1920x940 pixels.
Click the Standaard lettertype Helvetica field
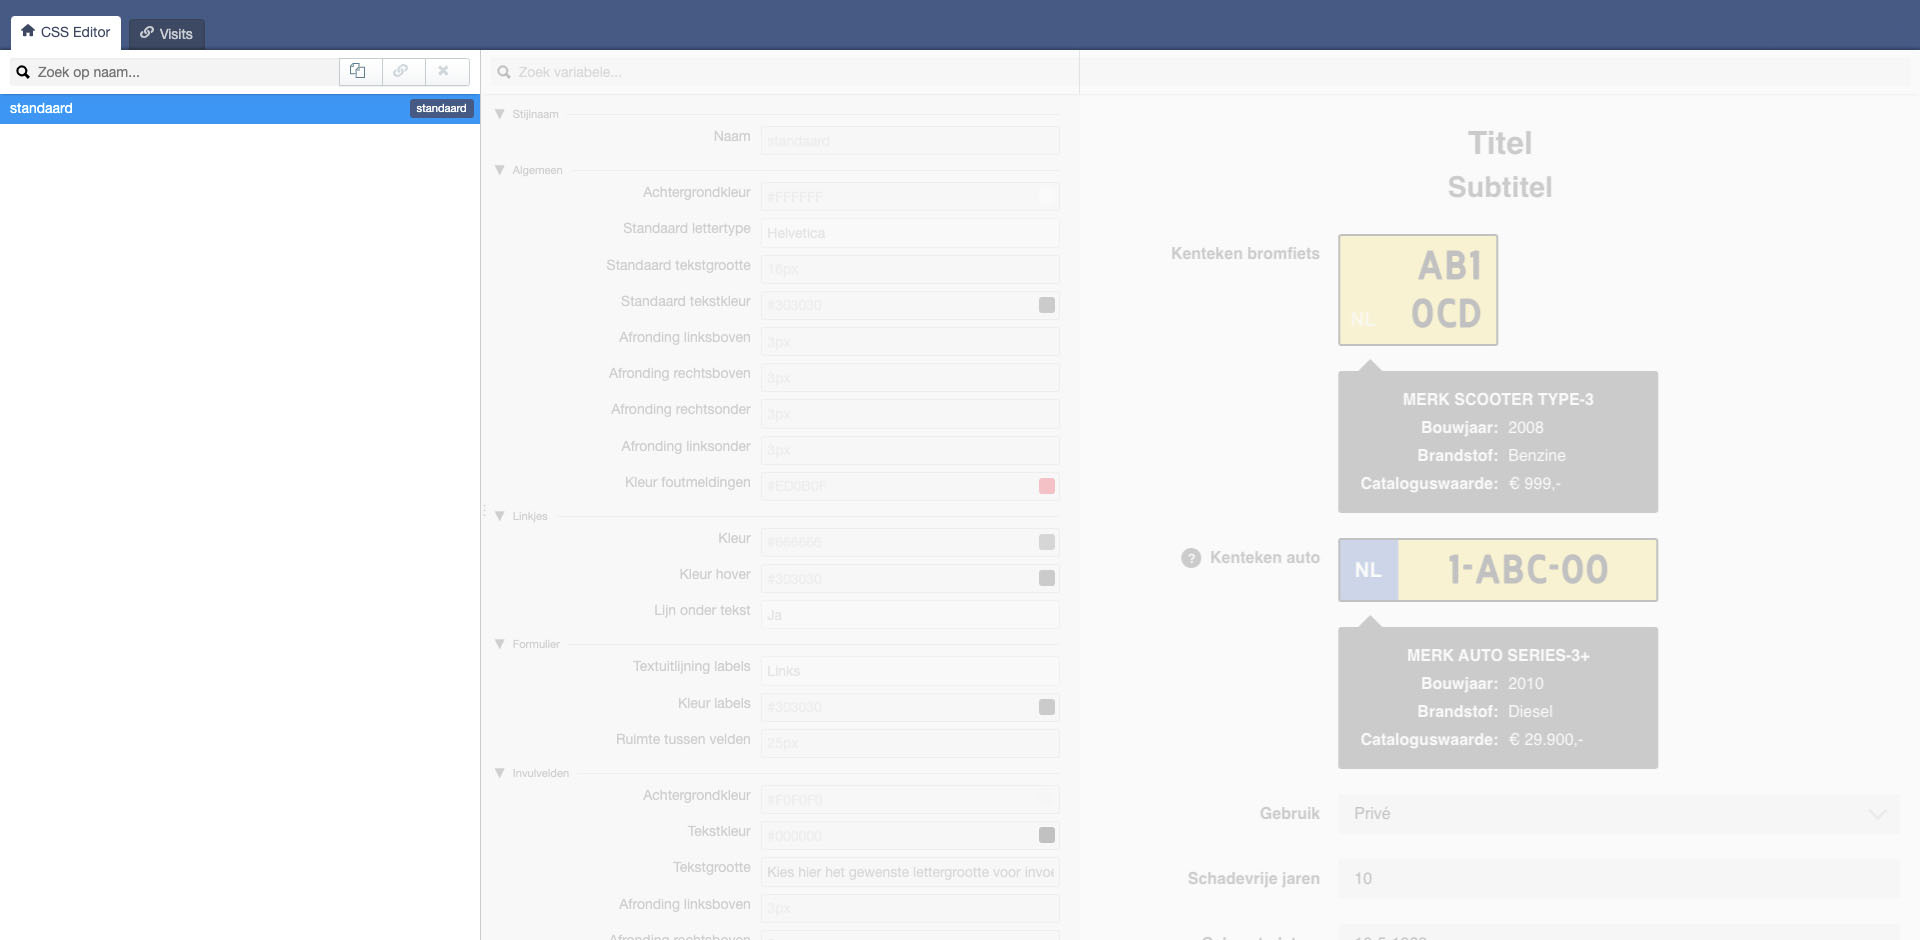[x=910, y=233]
